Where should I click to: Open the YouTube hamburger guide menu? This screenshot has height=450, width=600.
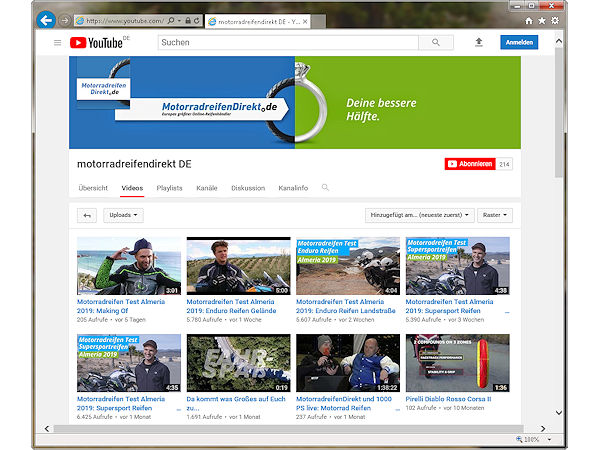tap(57, 42)
